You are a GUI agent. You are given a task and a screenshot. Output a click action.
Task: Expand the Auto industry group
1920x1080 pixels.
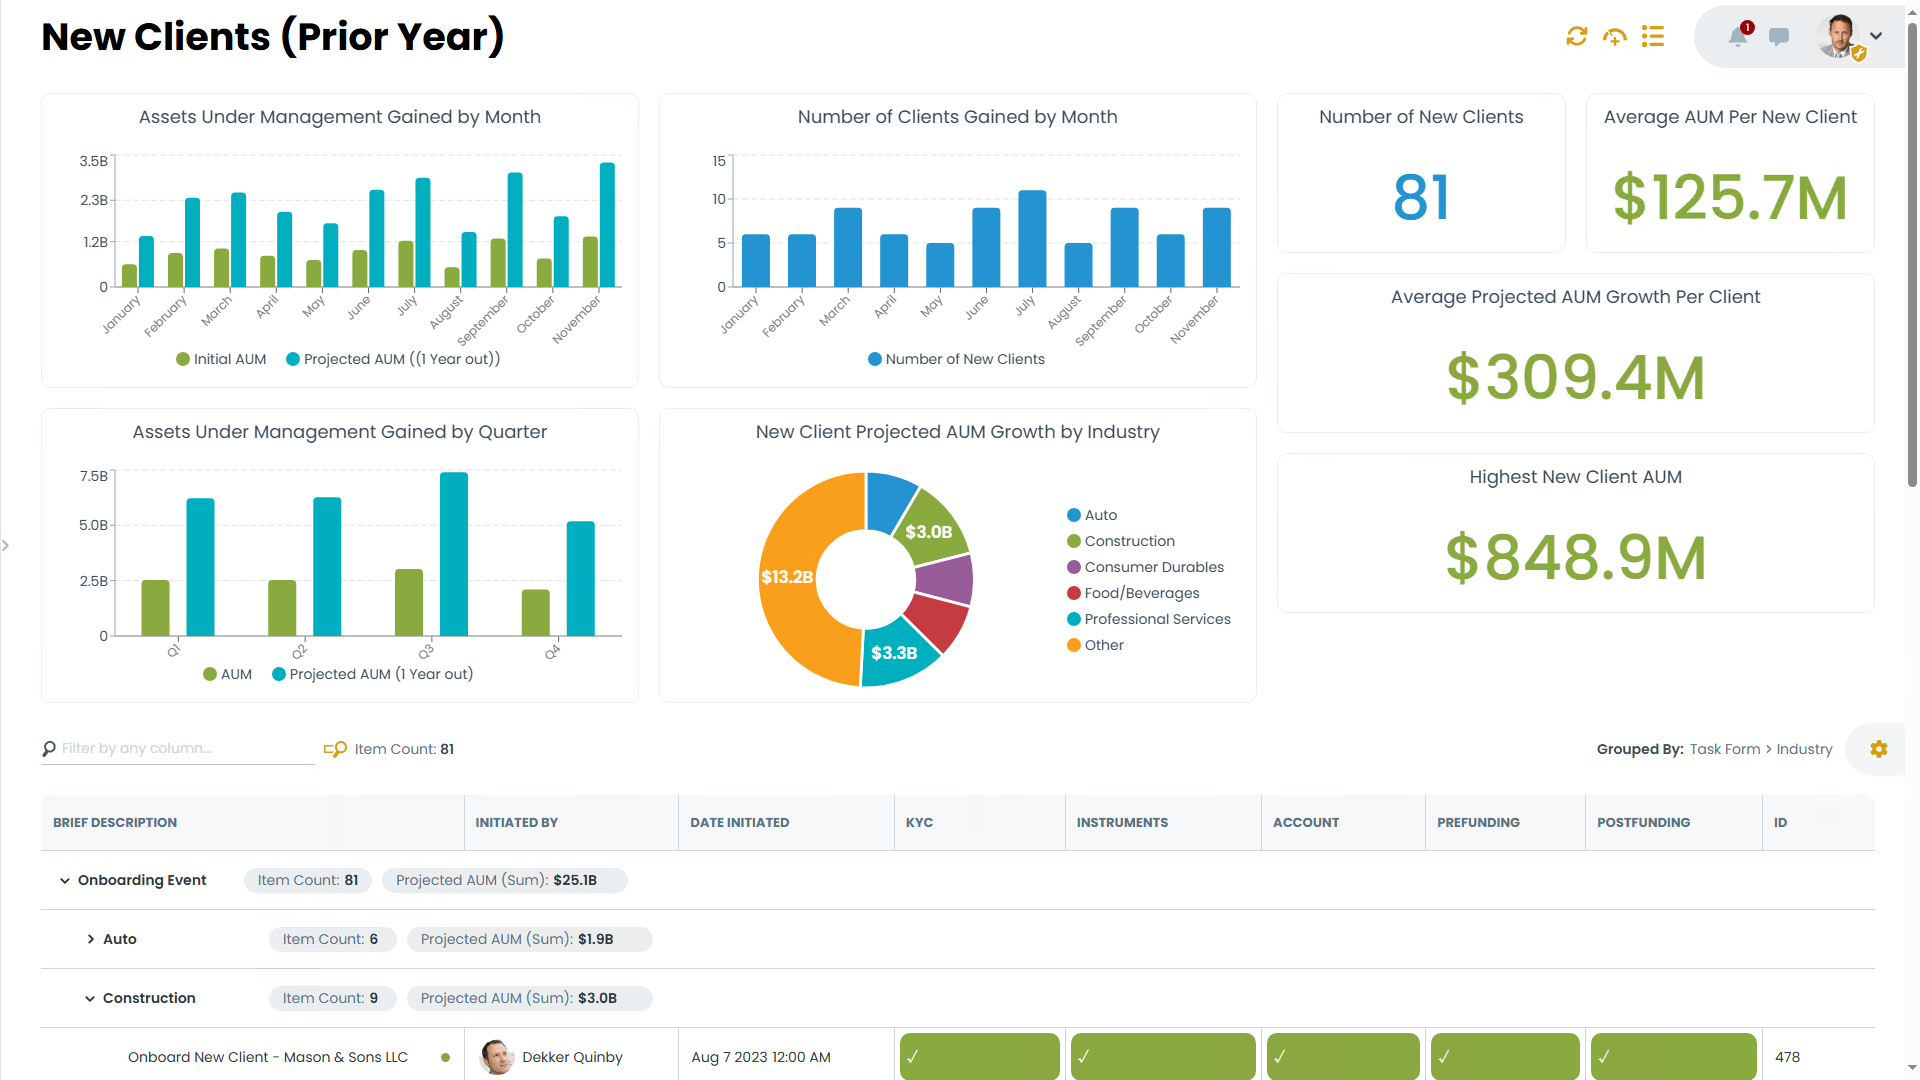click(89, 939)
